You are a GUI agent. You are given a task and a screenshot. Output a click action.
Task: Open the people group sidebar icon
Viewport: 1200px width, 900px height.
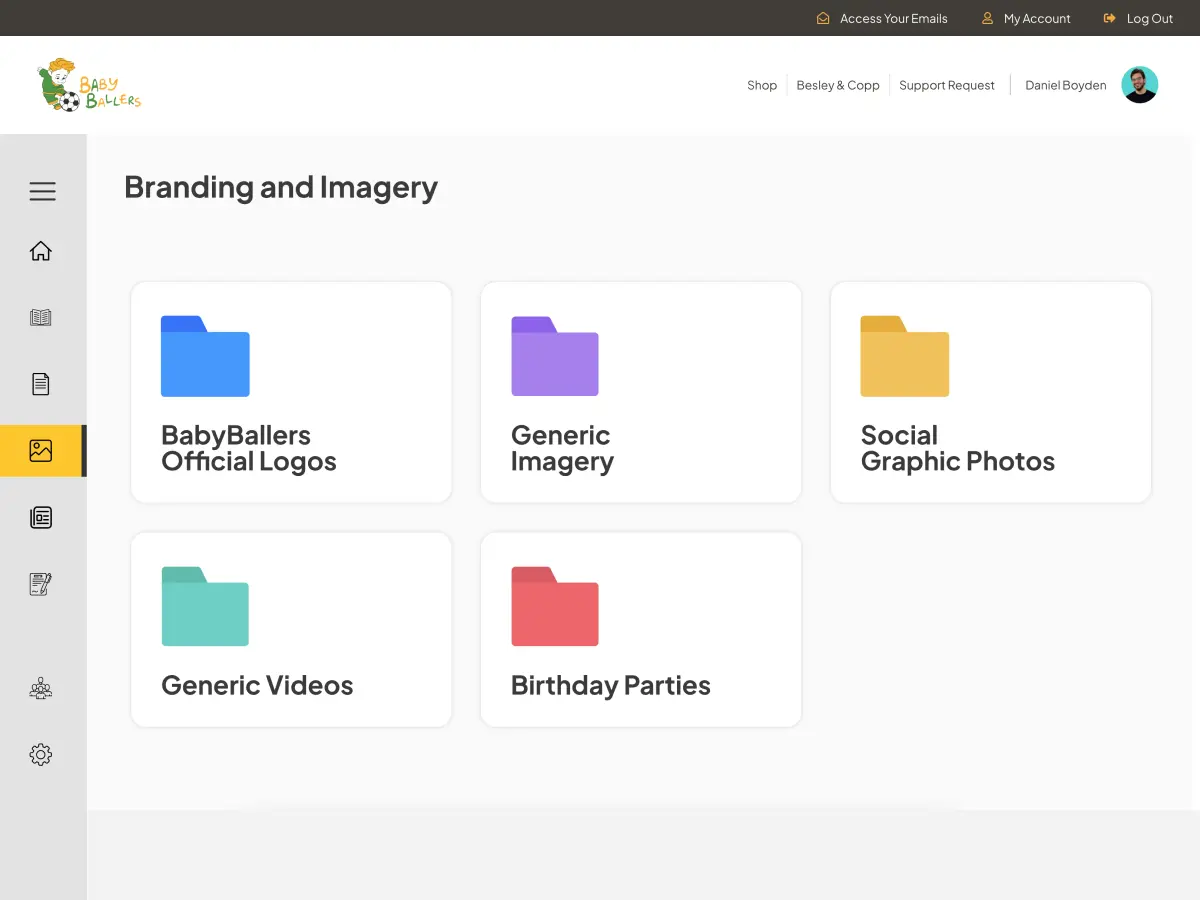[41, 688]
